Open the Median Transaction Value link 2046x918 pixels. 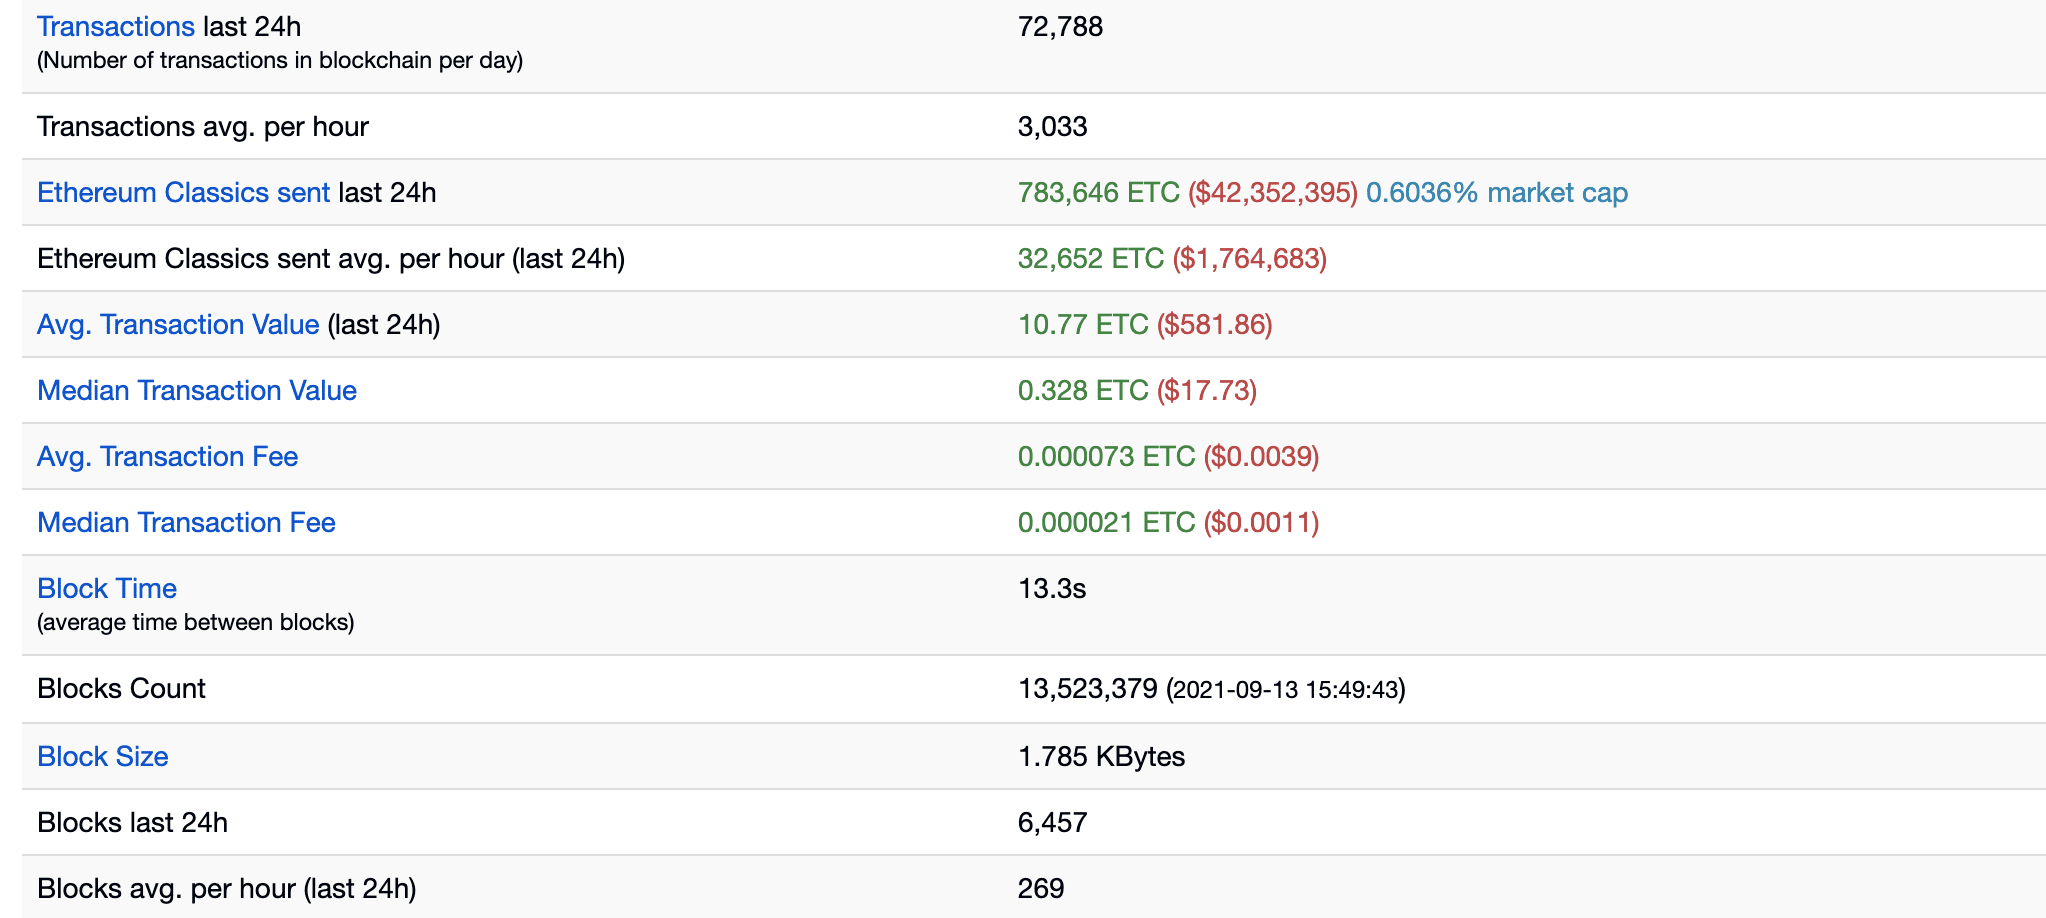(197, 390)
